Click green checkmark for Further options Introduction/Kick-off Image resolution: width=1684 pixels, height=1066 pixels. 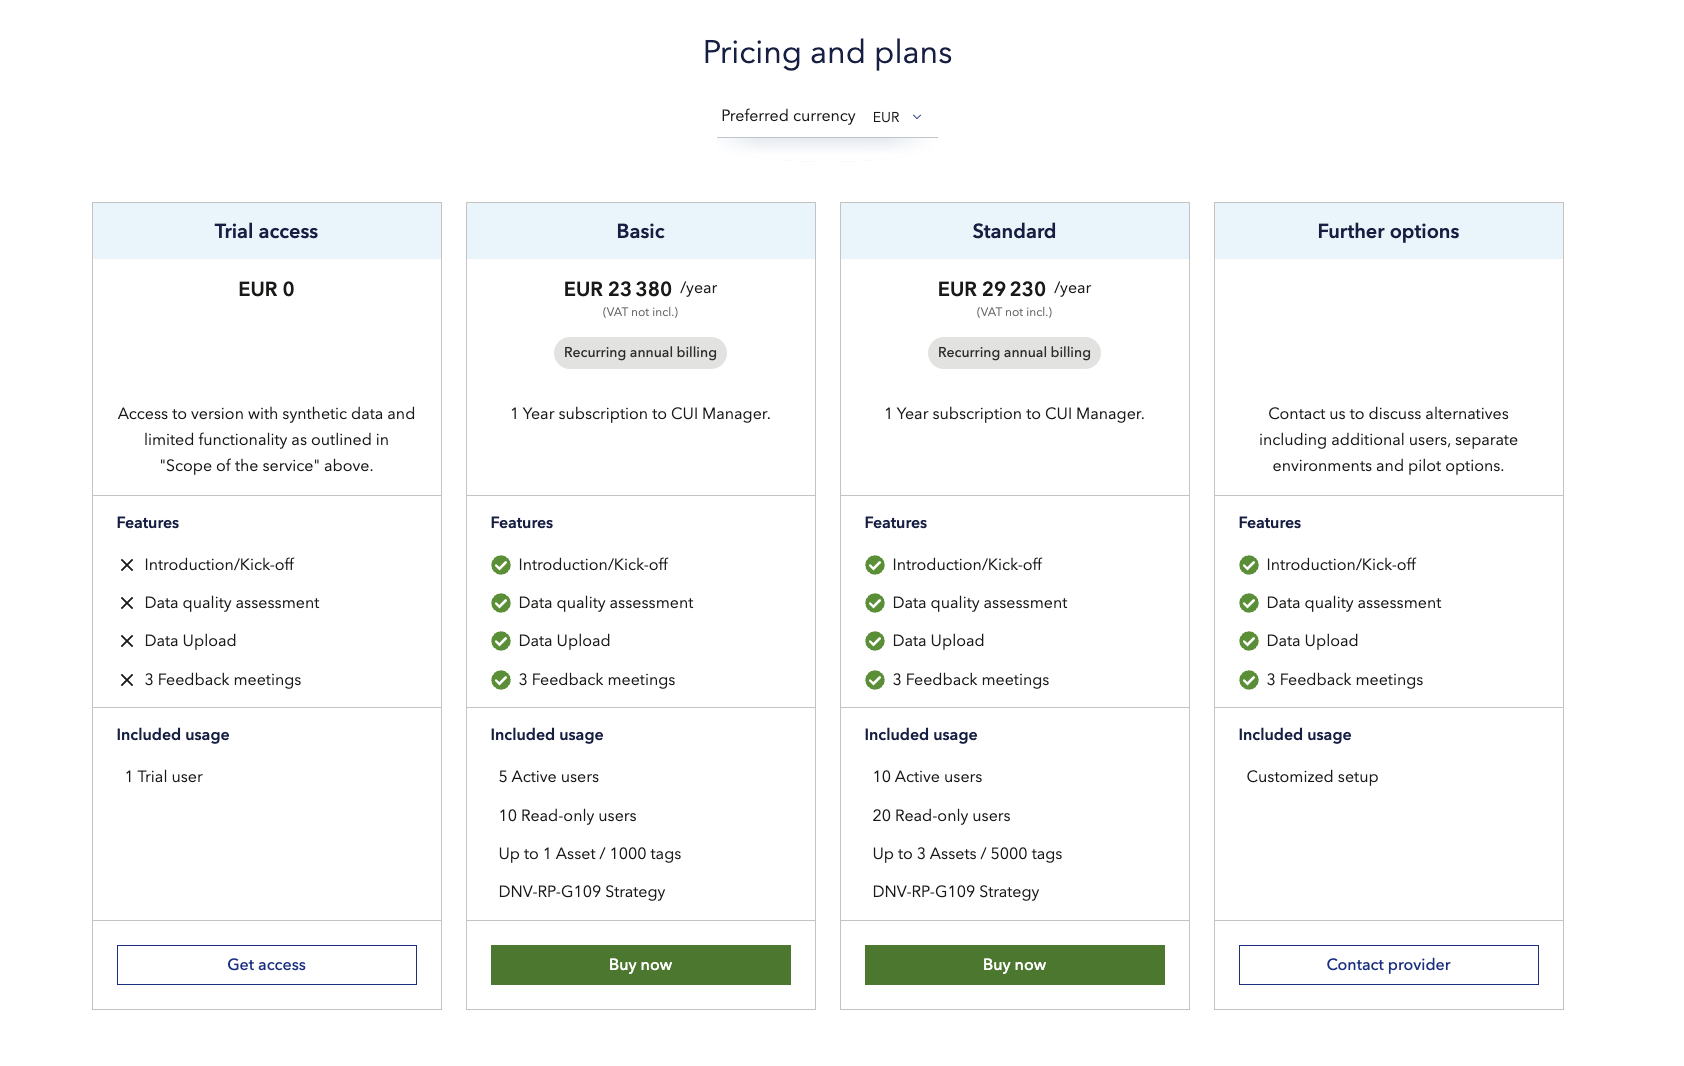coord(1249,565)
